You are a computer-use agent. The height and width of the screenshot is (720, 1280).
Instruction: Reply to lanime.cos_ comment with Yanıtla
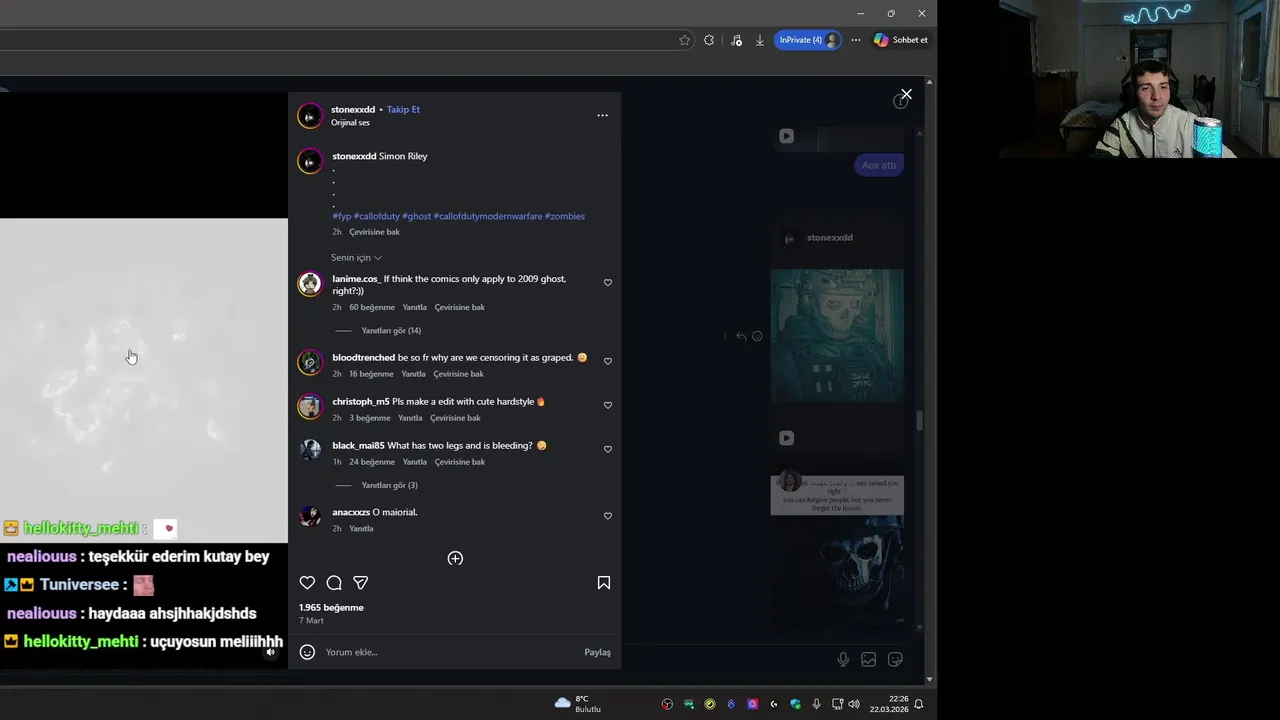tap(414, 307)
